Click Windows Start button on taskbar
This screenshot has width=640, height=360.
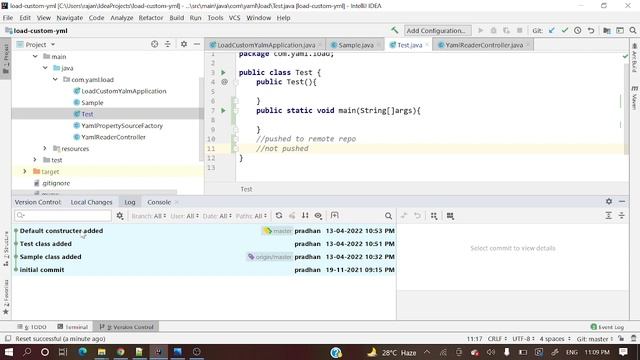[9, 352]
